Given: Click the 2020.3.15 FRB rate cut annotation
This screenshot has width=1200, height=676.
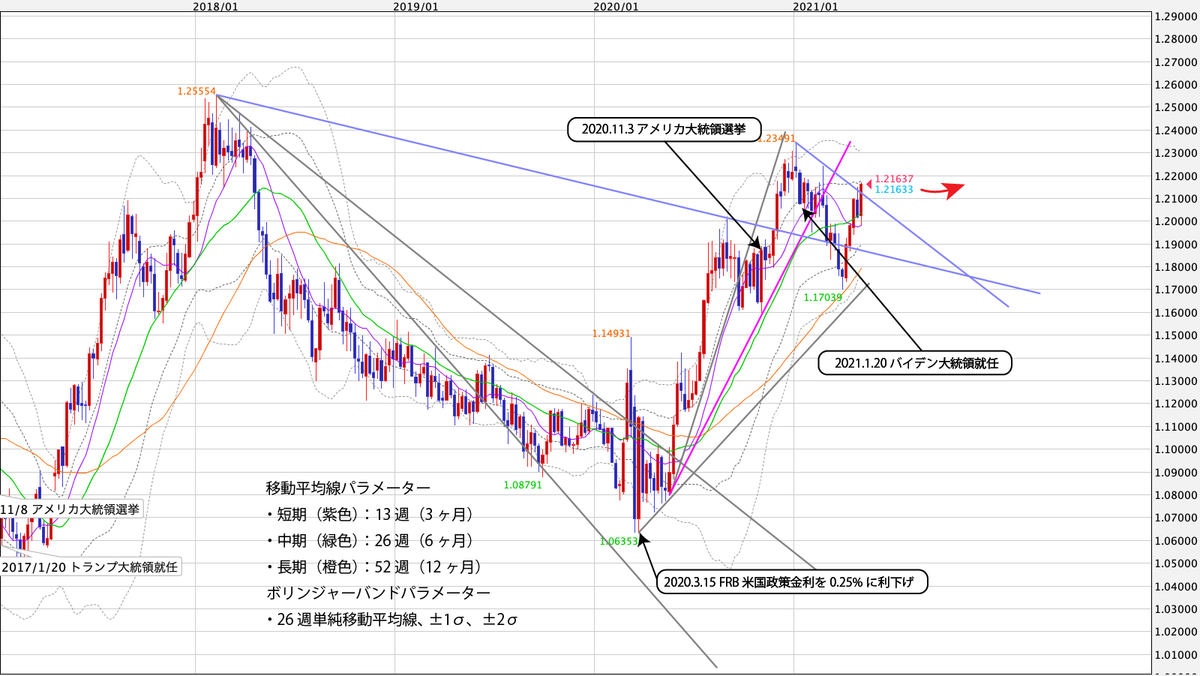Looking at the screenshot, I should (x=794, y=582).
